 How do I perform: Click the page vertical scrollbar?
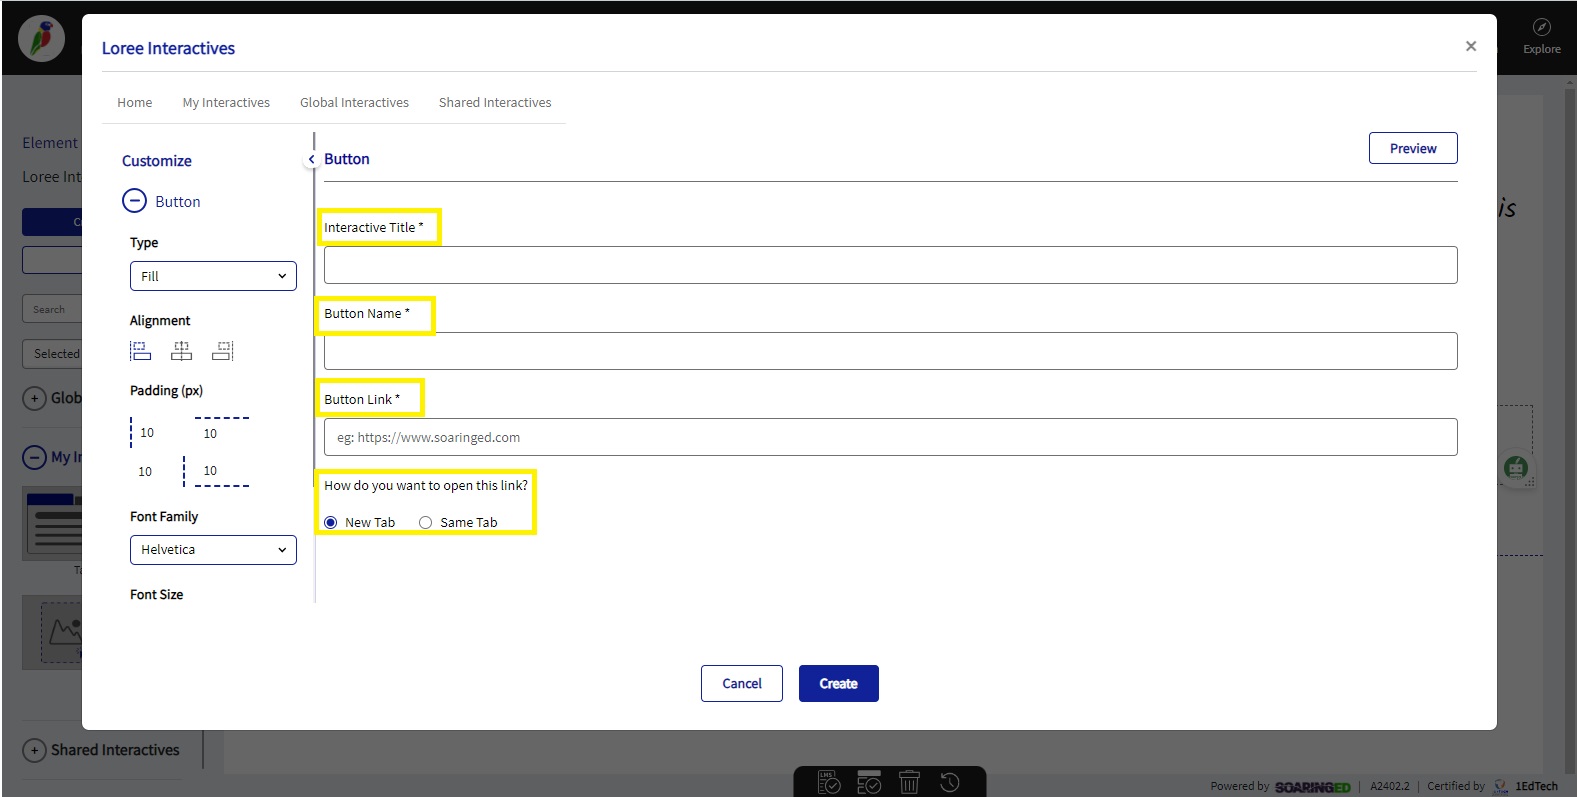pyautogui.click(x=1569, y=430)
